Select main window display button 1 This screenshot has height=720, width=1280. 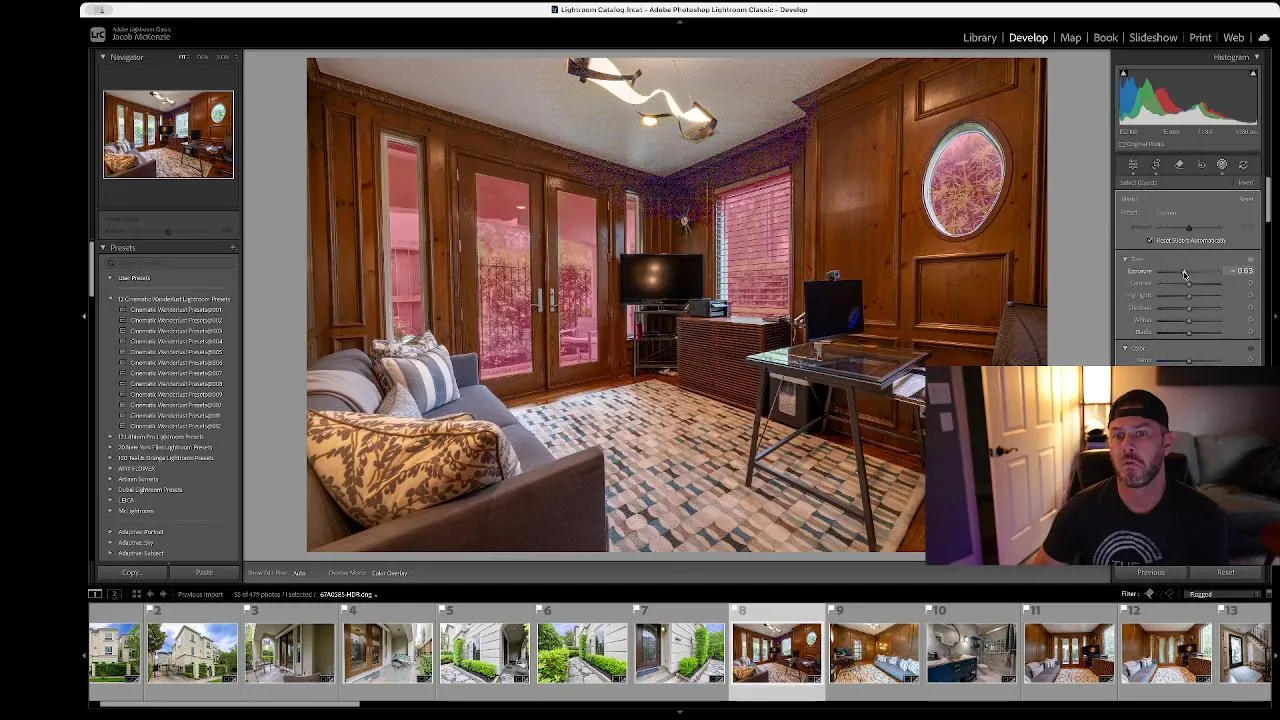click(x=95, y=594)
